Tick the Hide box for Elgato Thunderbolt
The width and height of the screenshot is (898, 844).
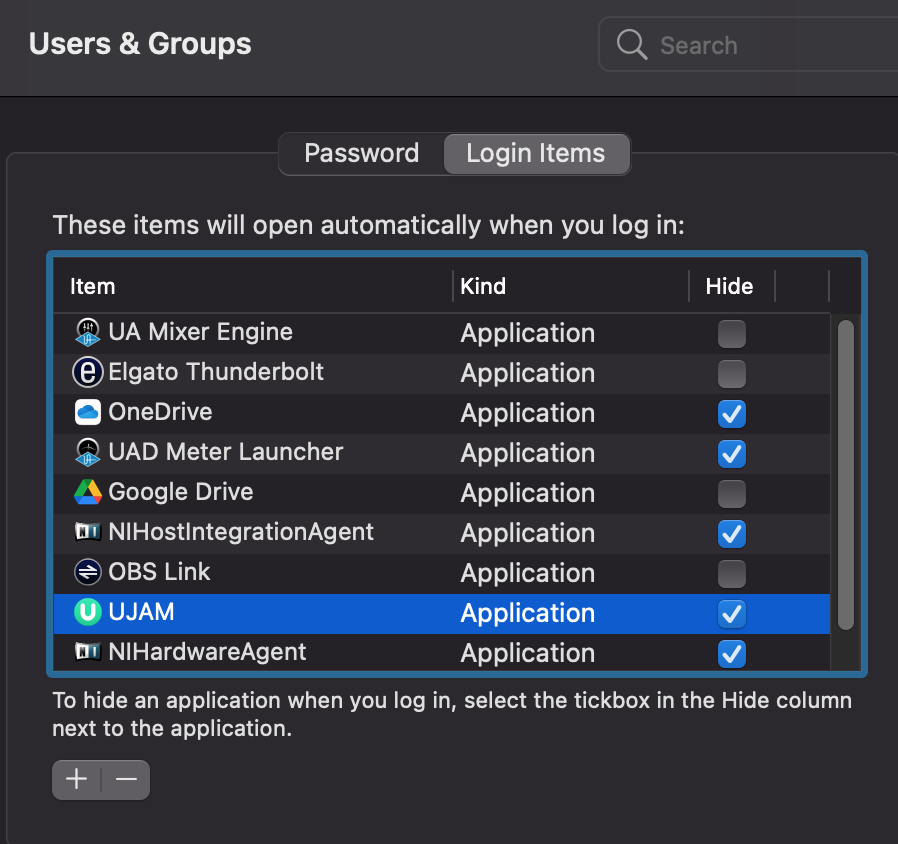pyautogui.click(x=732, y=374)
